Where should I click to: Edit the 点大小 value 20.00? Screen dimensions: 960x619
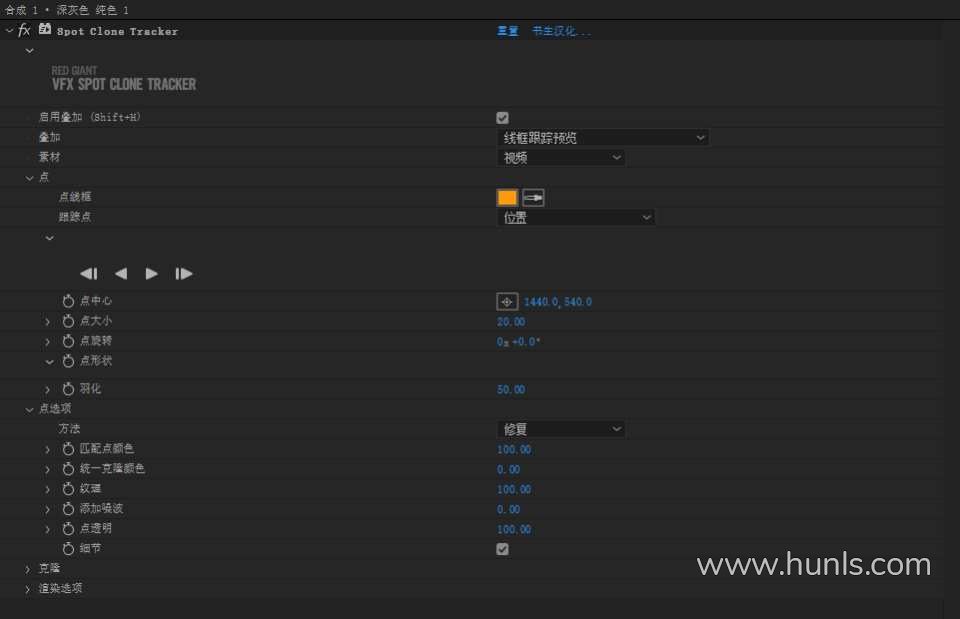click(511, 322)
